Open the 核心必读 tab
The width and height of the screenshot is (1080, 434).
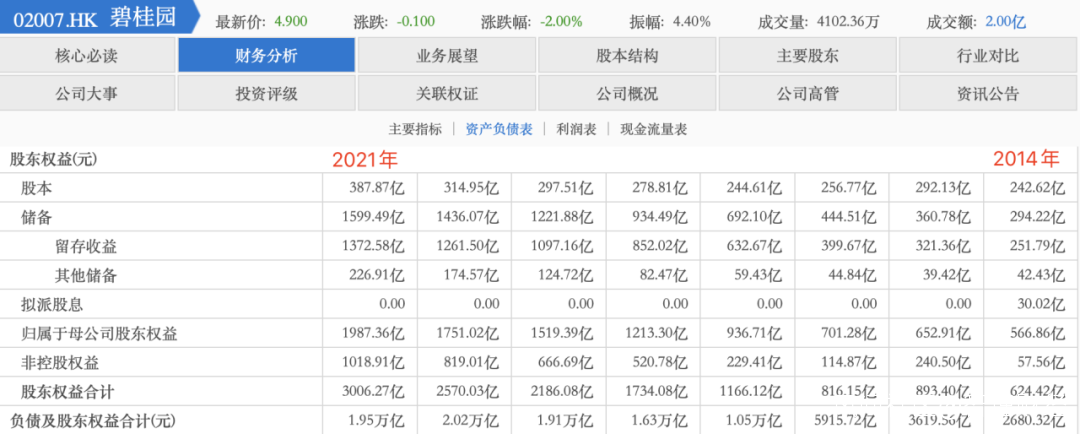[87, 56]
